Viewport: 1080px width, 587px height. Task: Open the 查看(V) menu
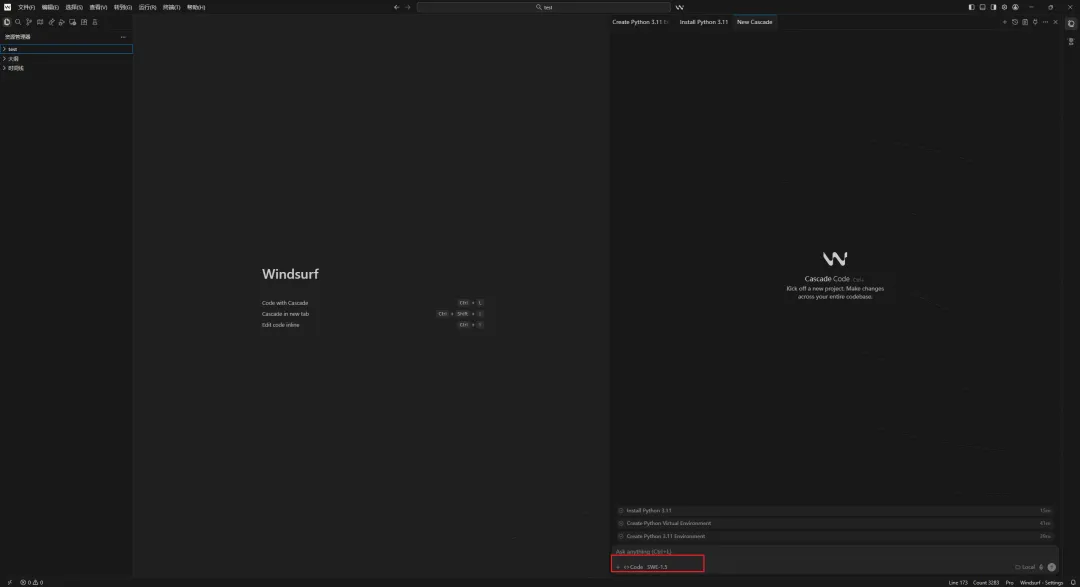98,7
